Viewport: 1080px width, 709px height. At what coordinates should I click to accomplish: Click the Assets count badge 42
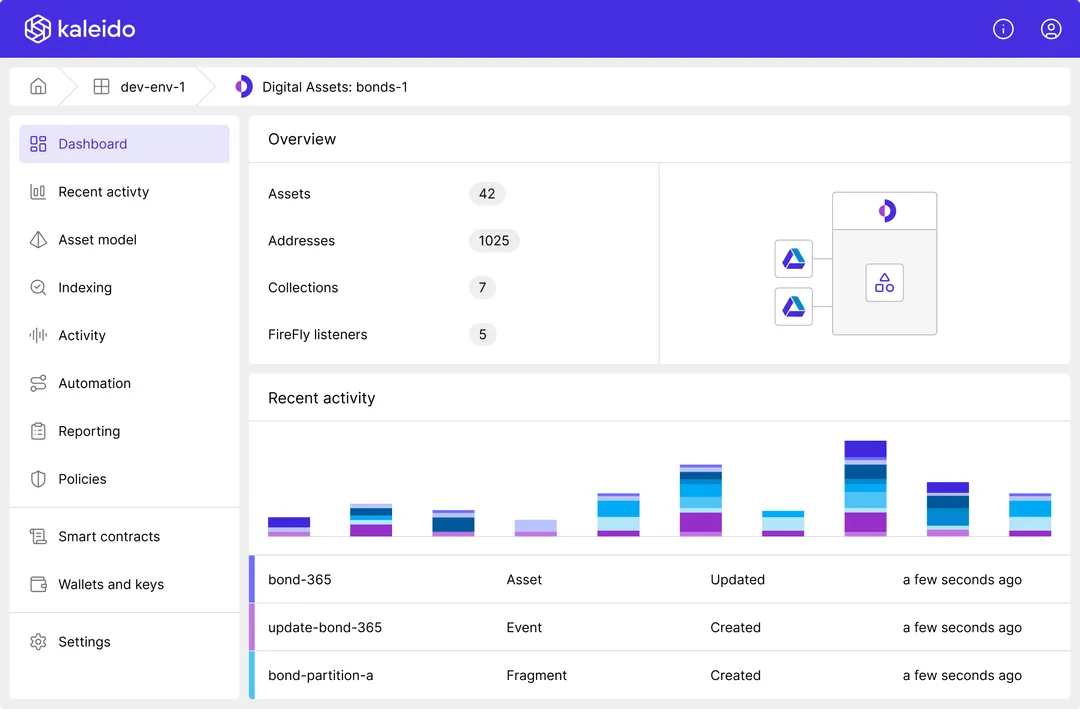coord(487,194)
